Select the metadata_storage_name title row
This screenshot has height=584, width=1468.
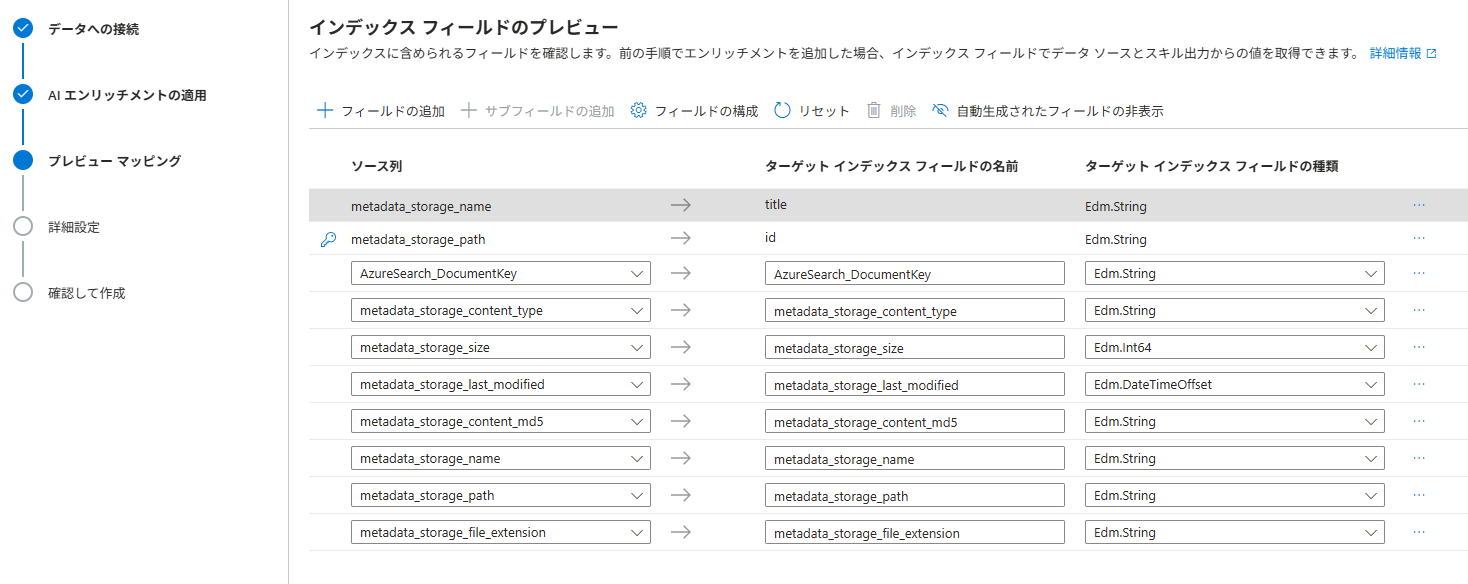[421, 206]
